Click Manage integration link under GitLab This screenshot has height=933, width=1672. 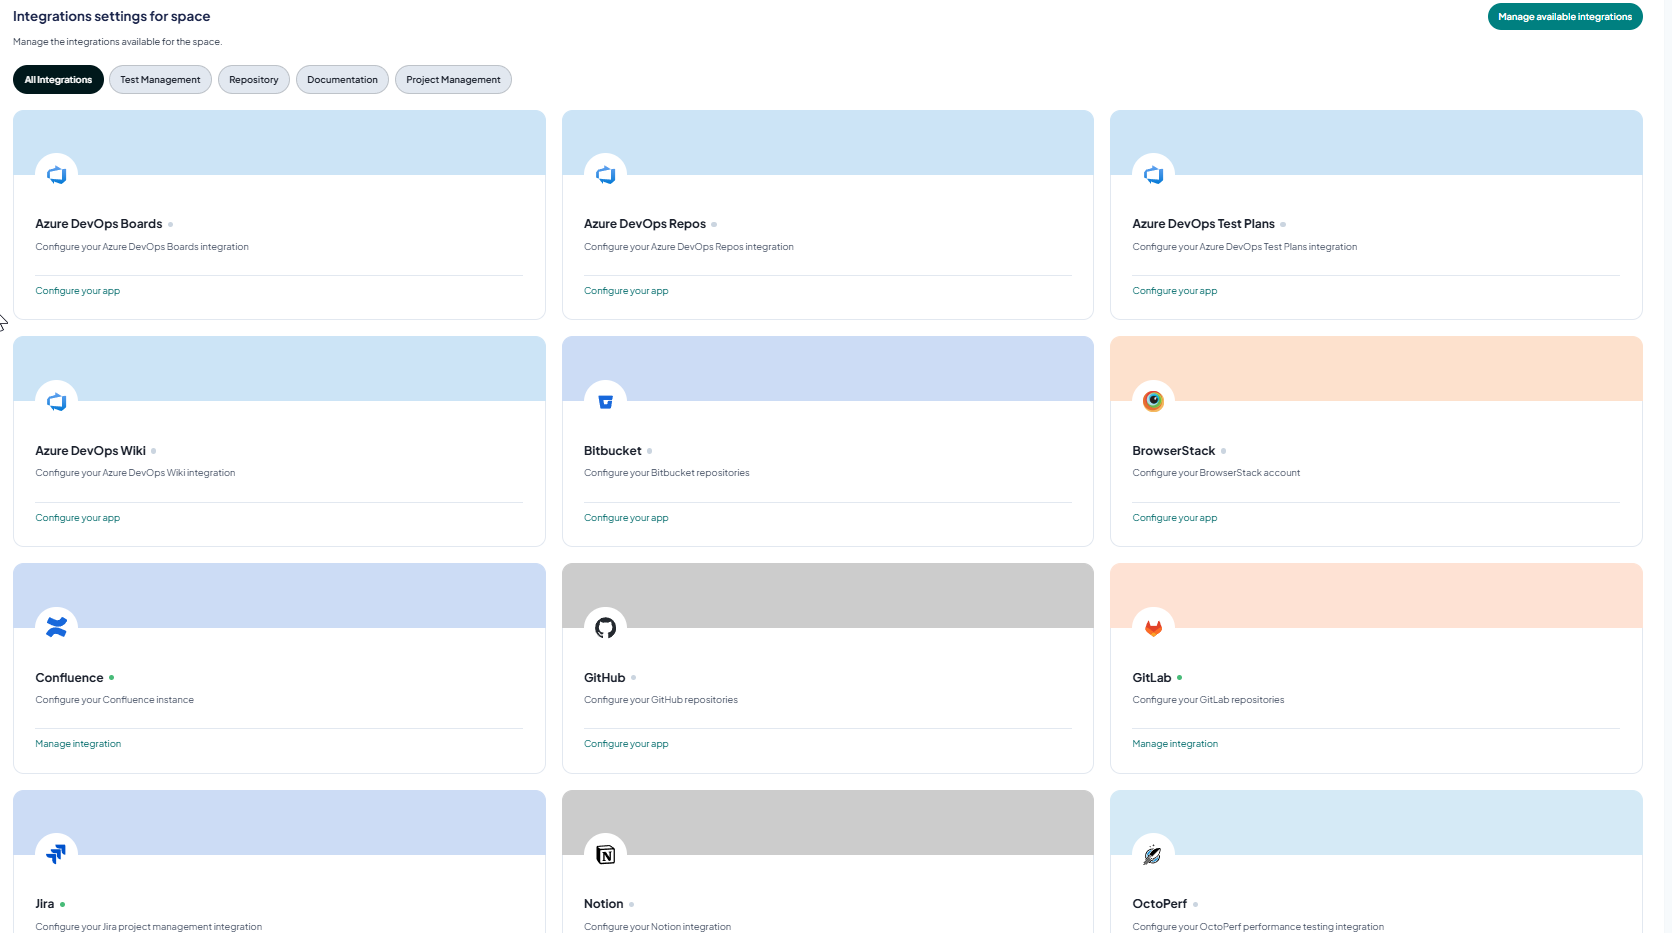1175,744
